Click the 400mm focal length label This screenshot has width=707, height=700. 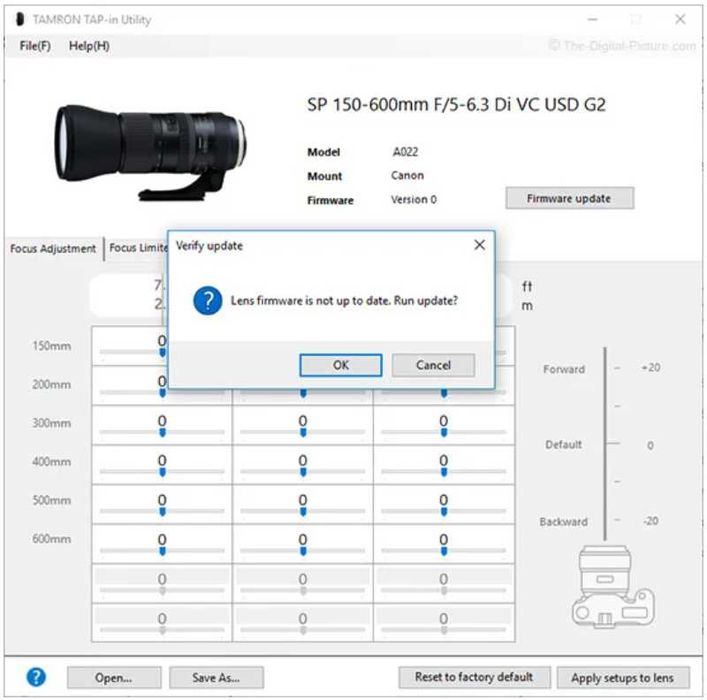coord(51,462)
